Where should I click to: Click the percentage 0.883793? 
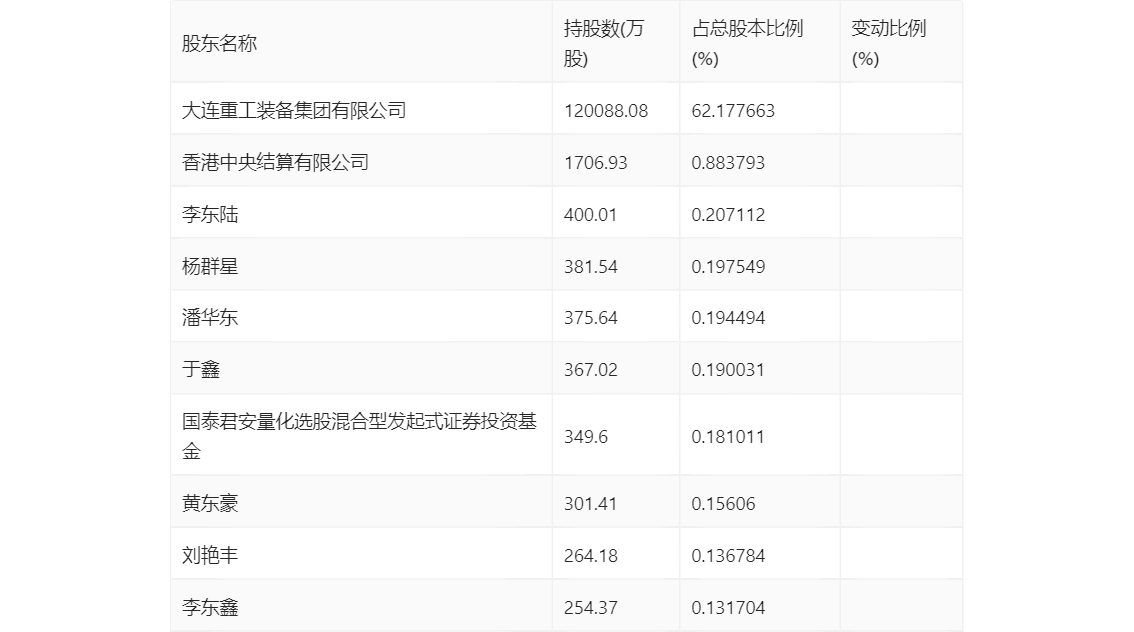(x=728, y=163)
